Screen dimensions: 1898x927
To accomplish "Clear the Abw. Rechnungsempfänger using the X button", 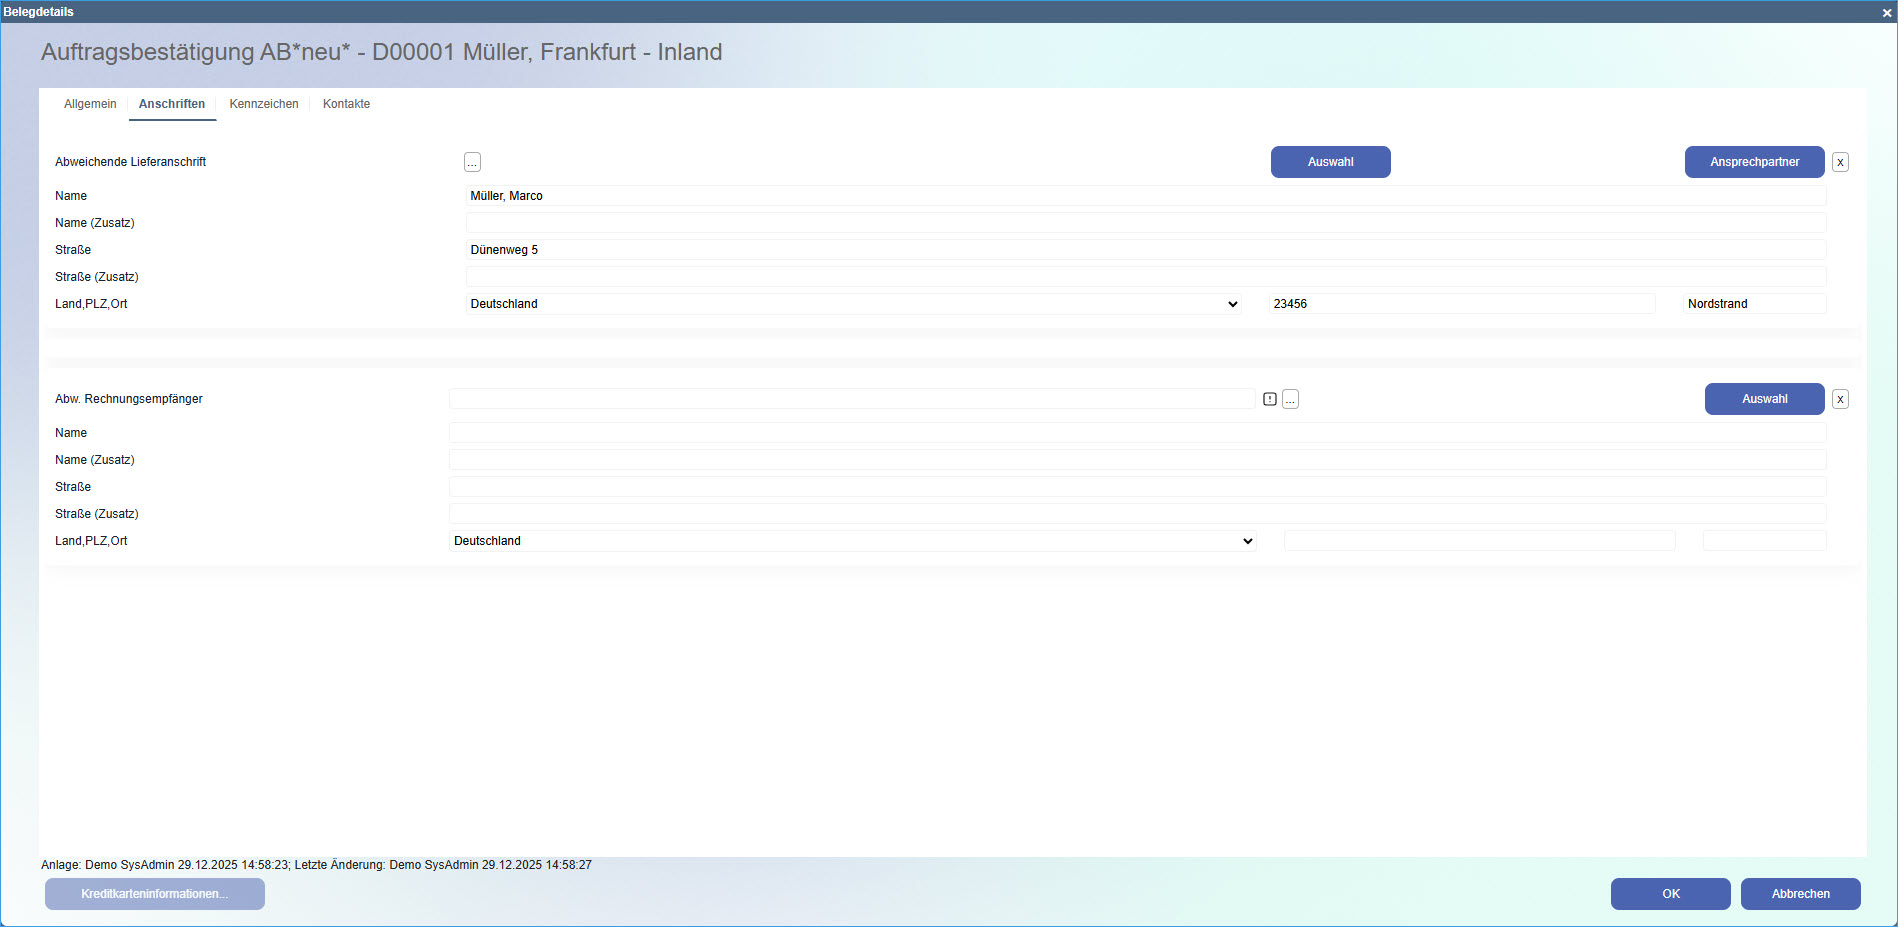I will [x=1839, y=398].
